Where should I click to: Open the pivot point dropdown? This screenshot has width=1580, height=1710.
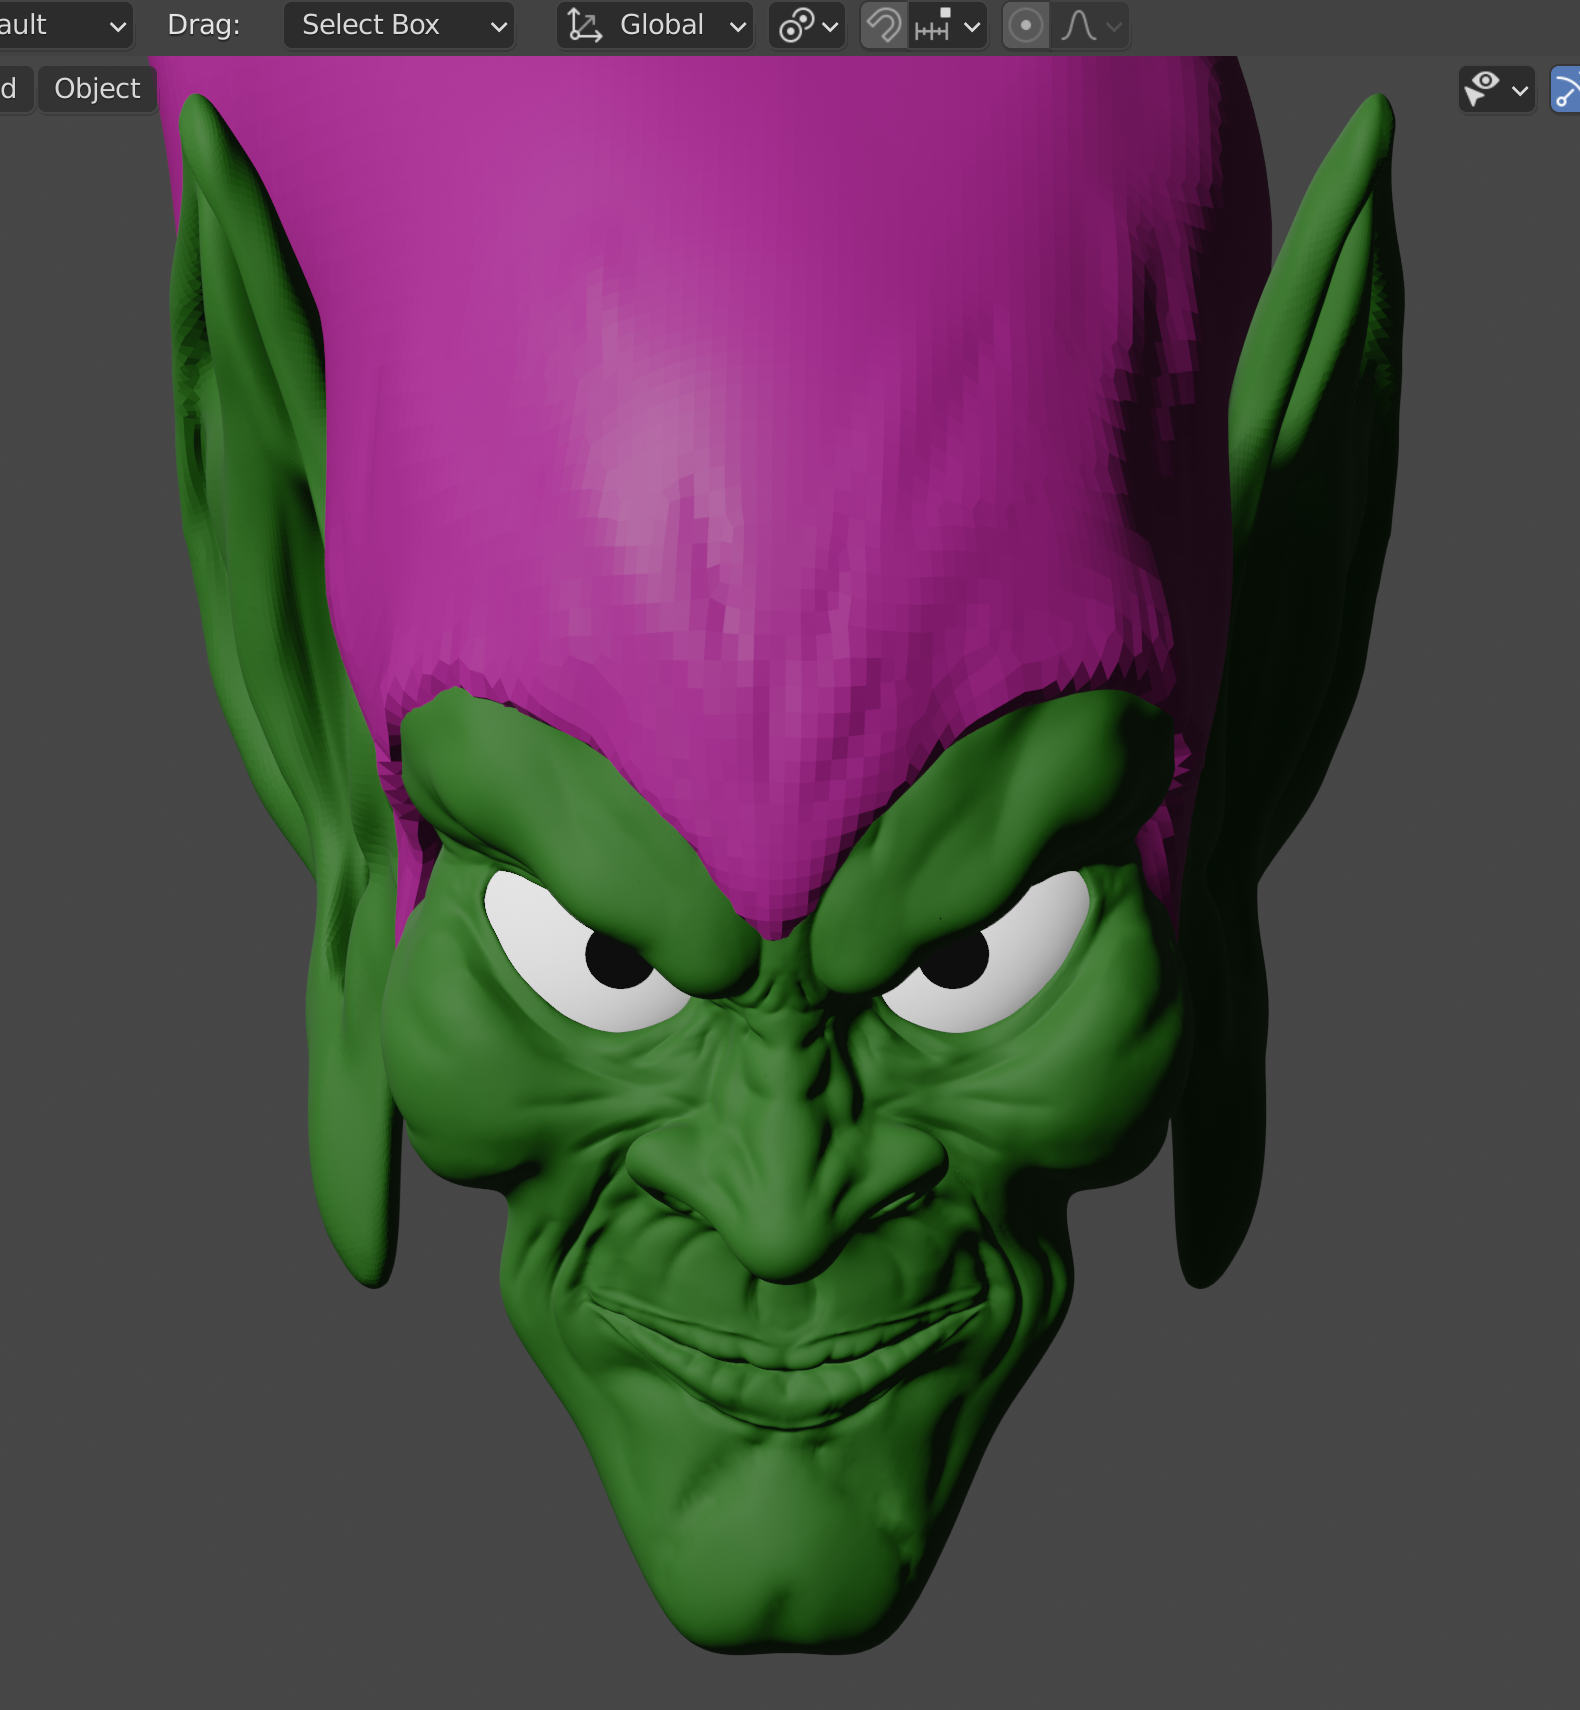pos(808,25)
